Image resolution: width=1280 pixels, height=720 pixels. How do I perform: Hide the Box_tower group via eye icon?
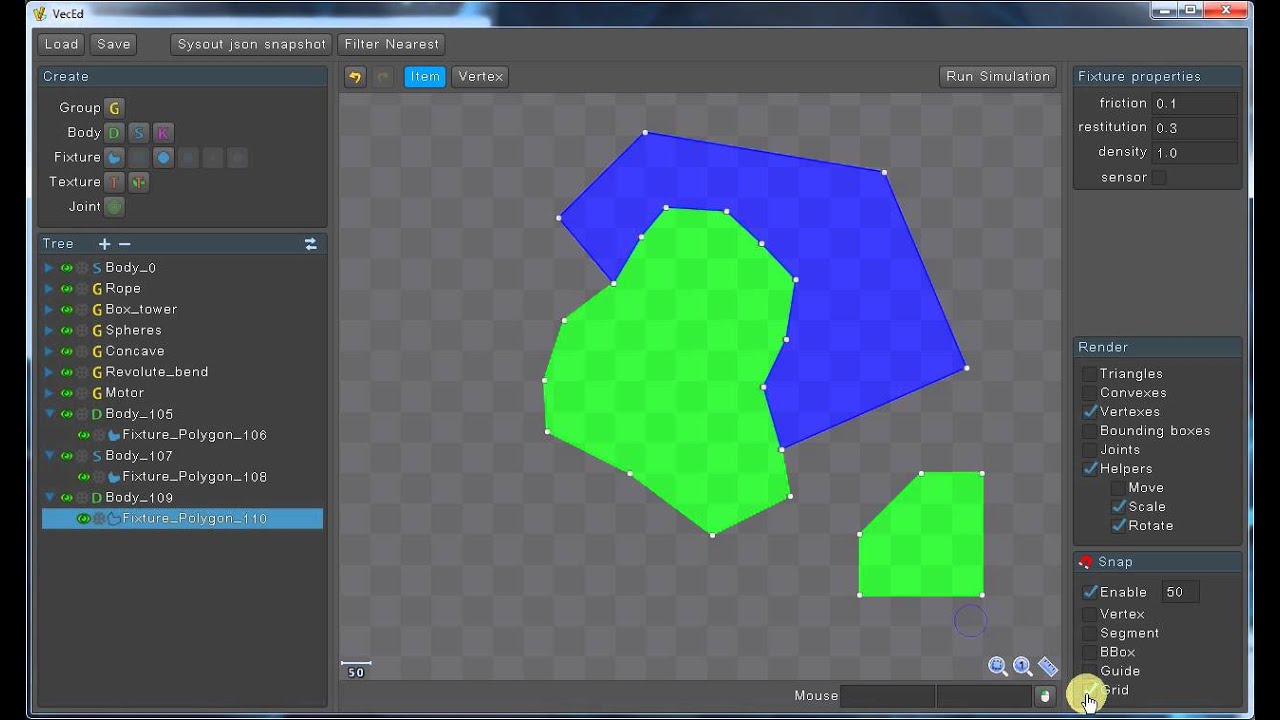tap(67, 310)
